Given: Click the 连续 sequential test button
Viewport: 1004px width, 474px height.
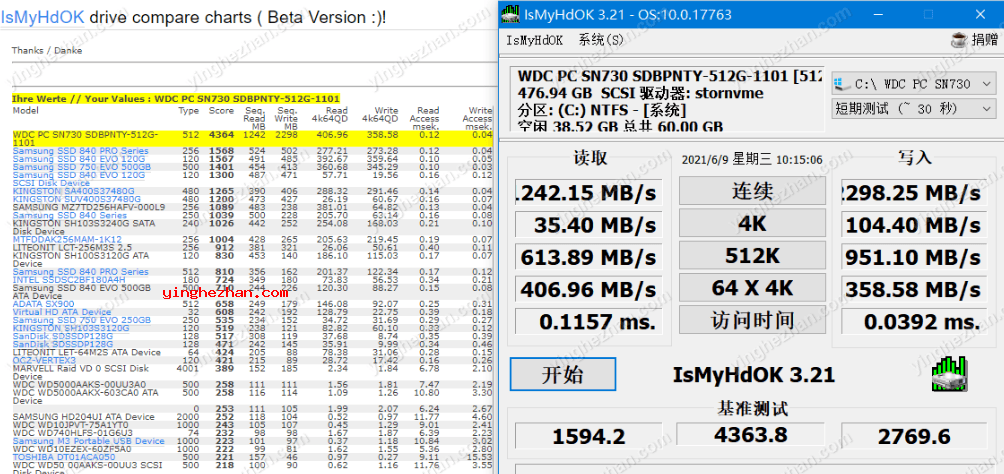Looking at the screenshot, I should point(752,192).
